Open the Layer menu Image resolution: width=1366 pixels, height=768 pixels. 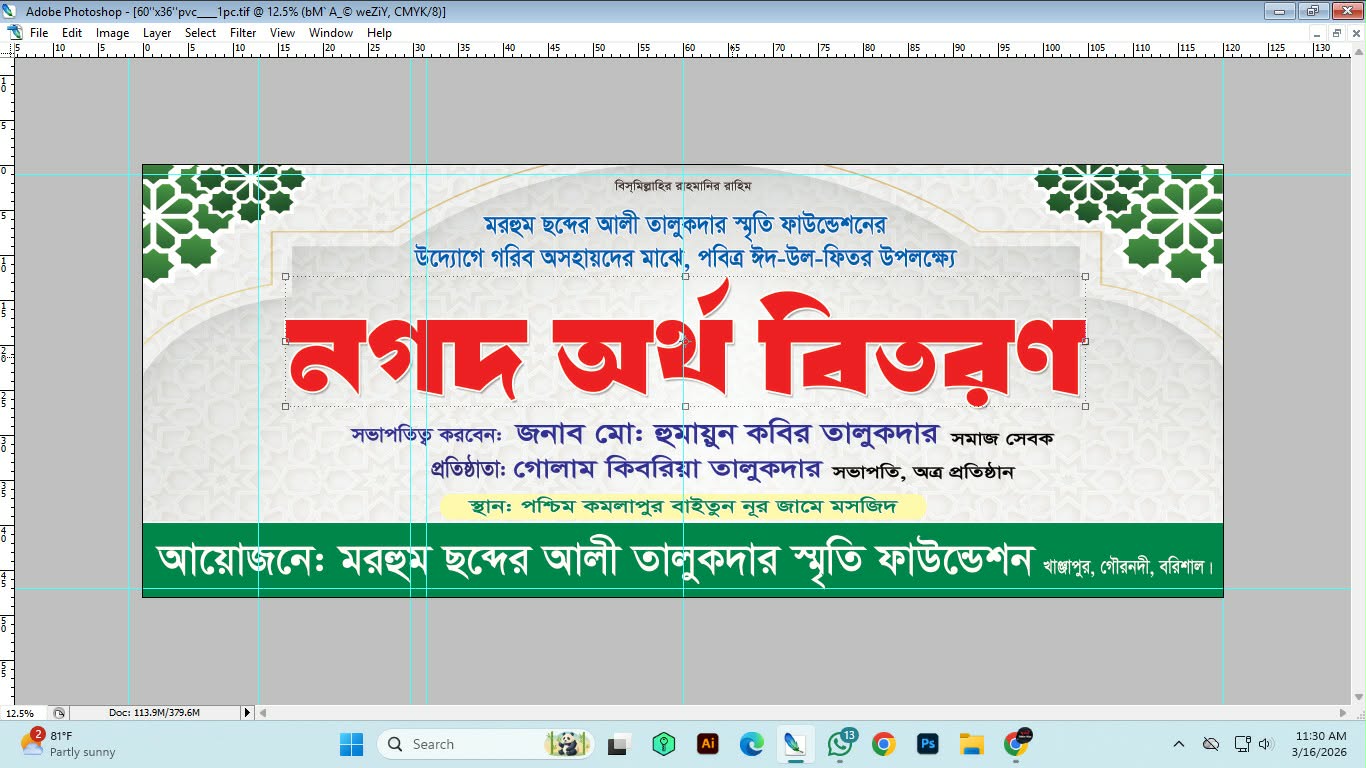[157, 33]
